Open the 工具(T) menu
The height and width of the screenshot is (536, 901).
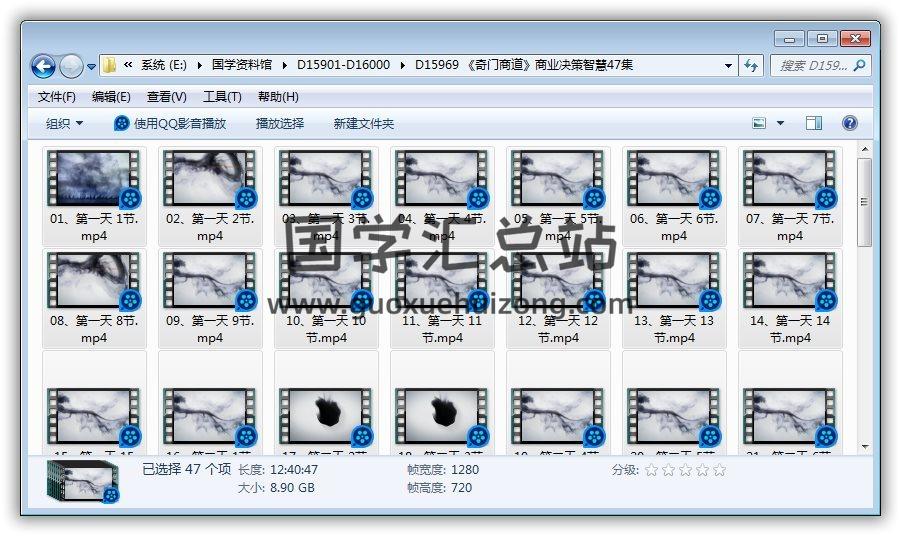(222, 97)
